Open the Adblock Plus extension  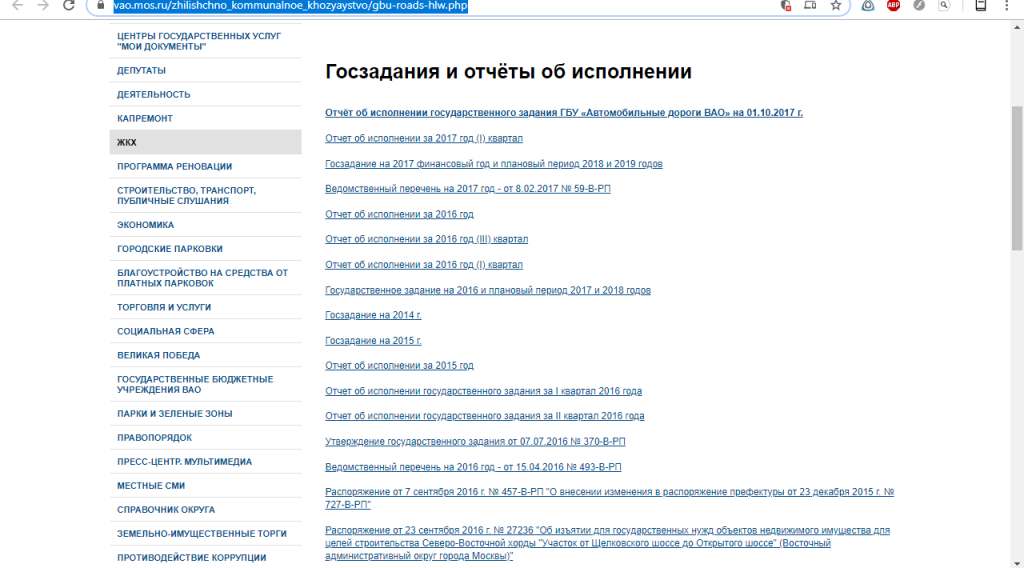[893, 5]
